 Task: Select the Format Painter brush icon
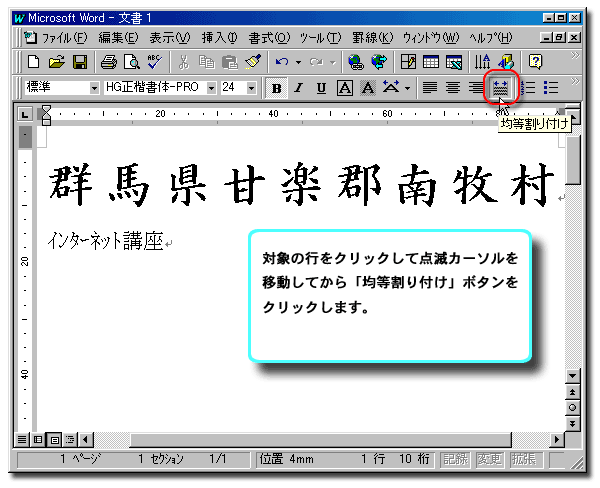point(253,62)
